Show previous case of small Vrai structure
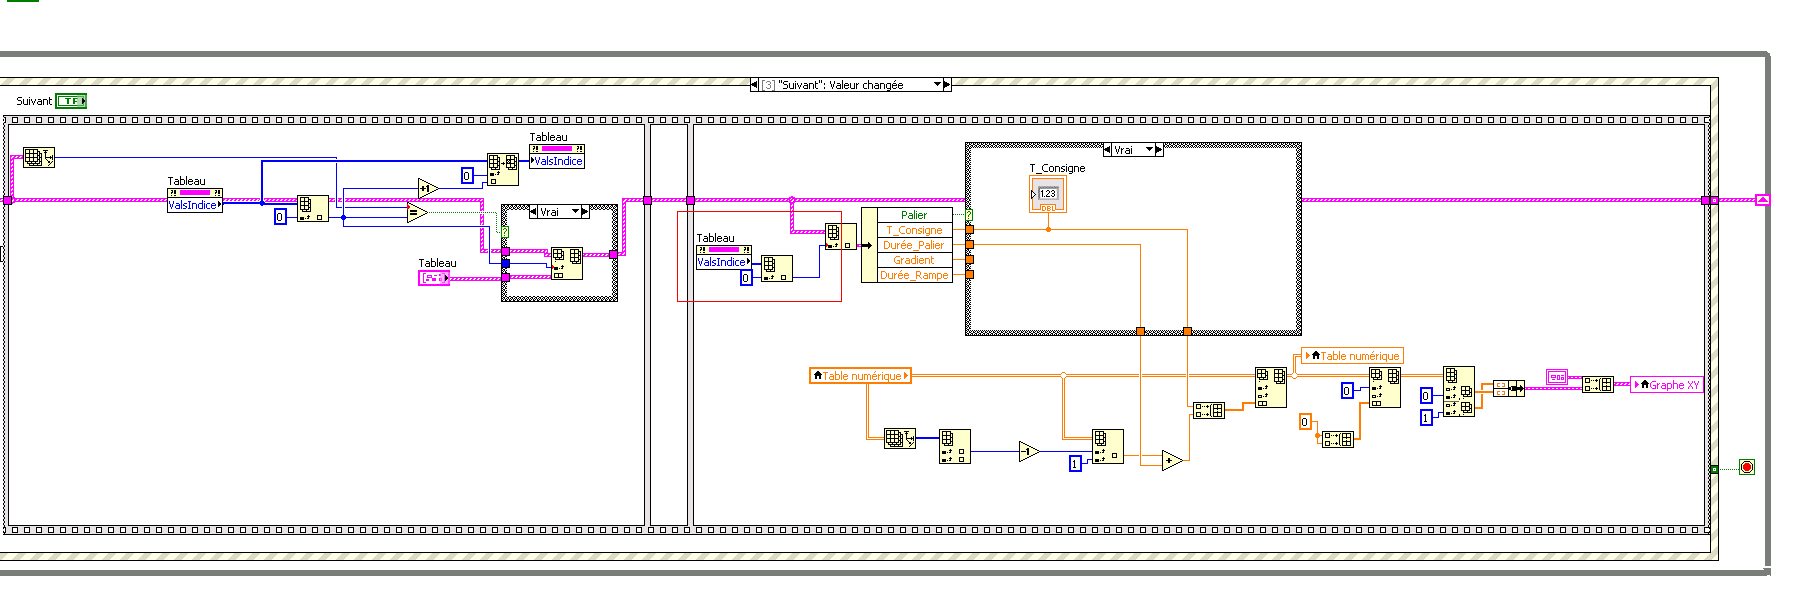This screenshot has height=599, width=1801. 533,212
